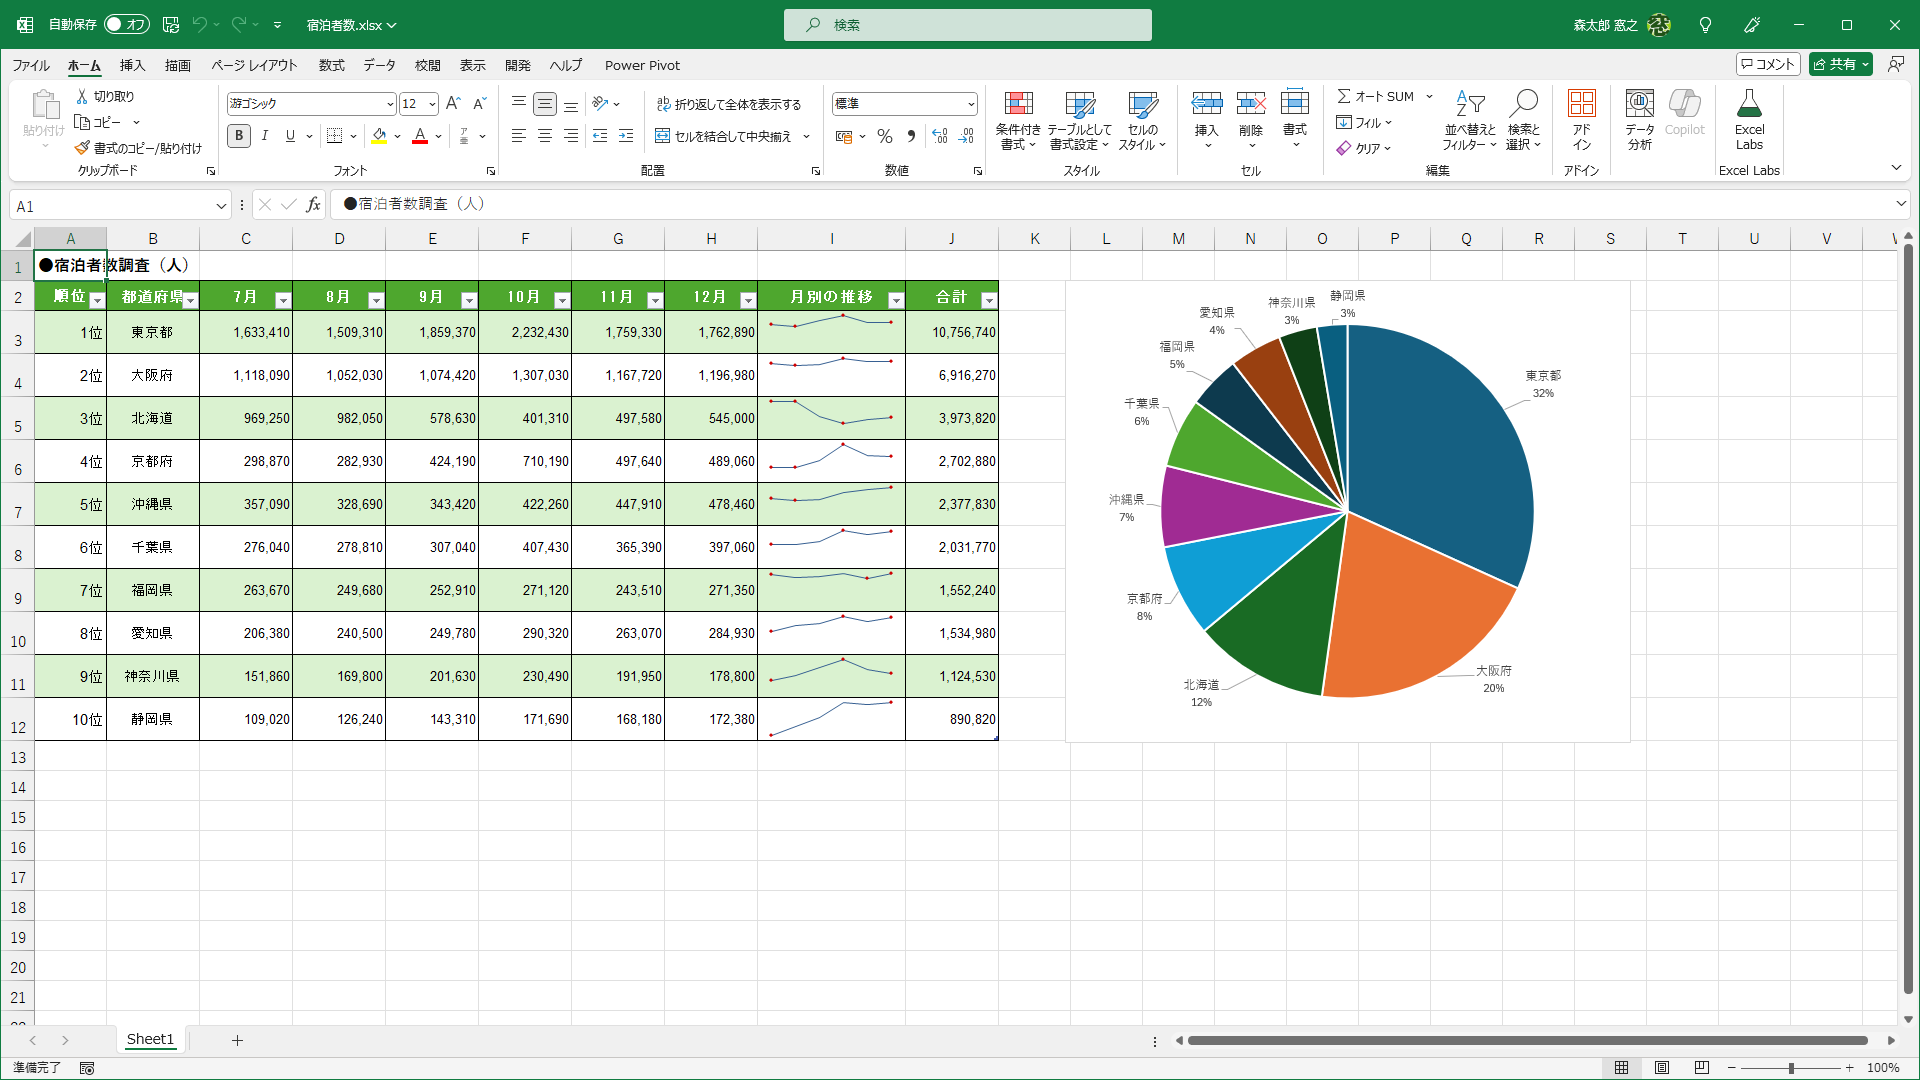1920x1080 pixels.
Task: Click the search box in title bar
Action: pos(968,25)
